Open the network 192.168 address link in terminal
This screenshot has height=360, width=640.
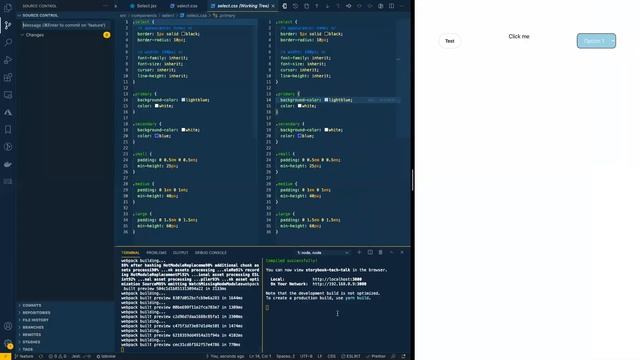(339, 284)
